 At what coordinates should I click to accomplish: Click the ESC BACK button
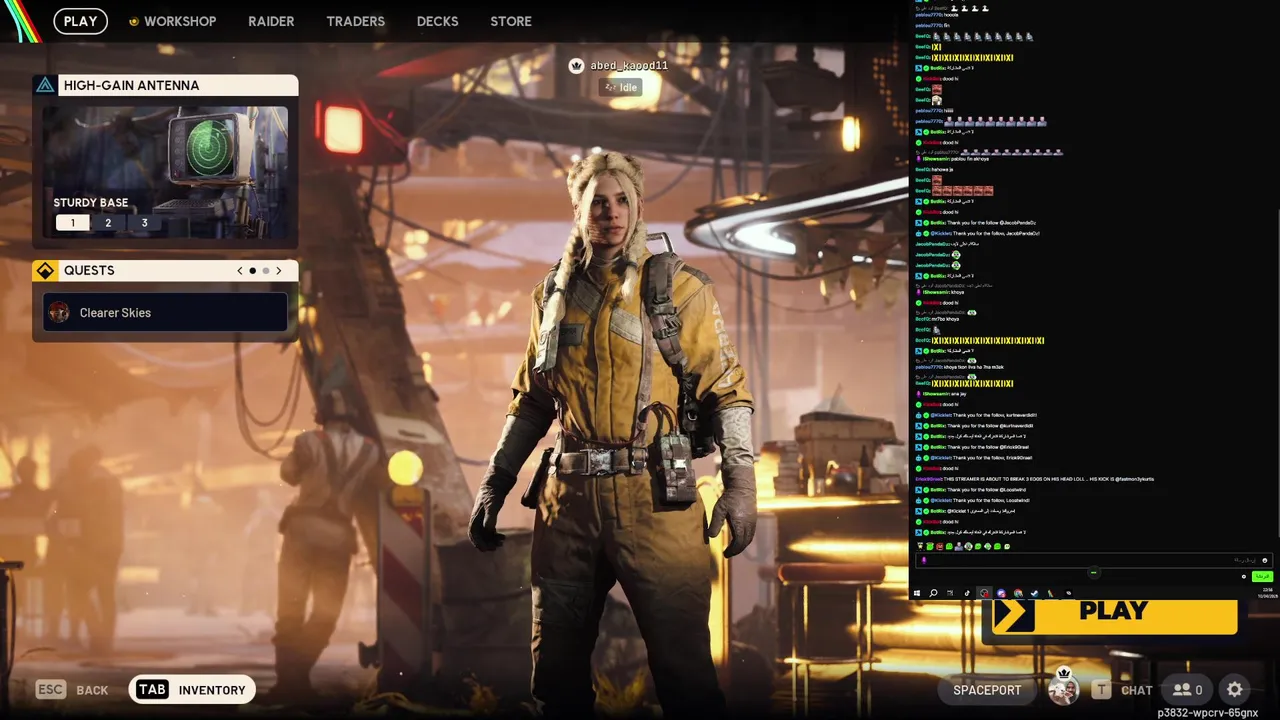(72, 690)
